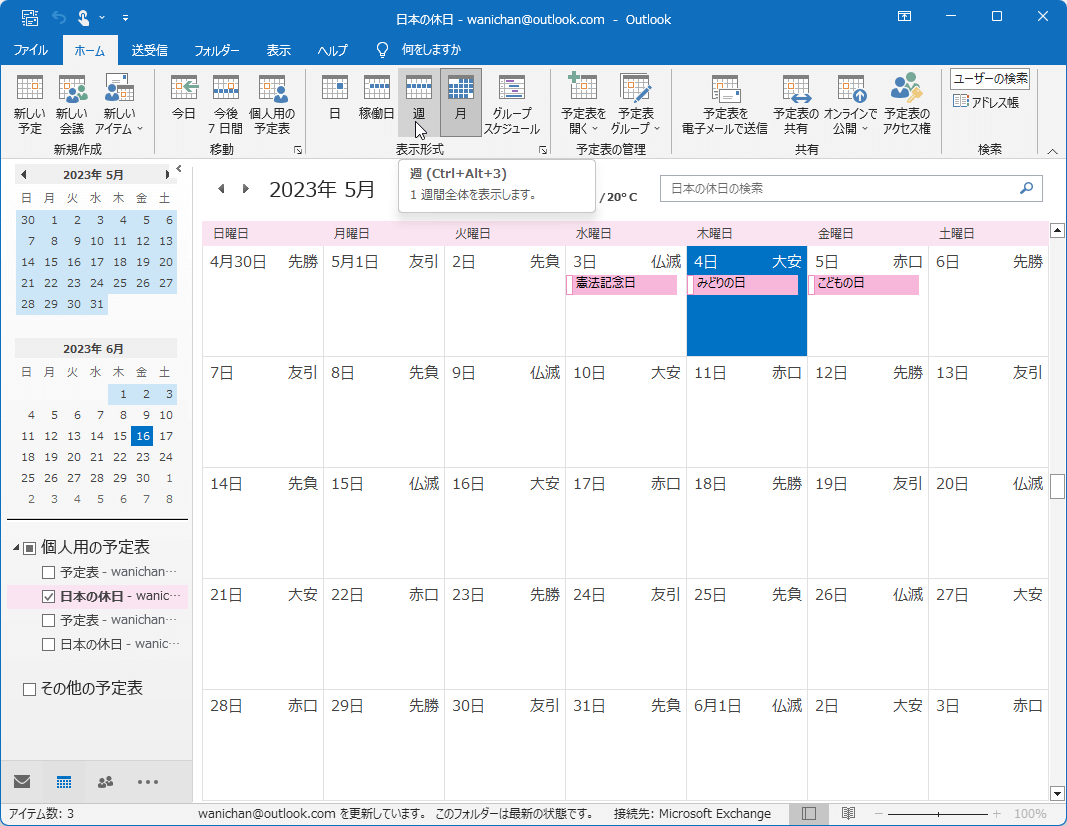Open the 予定表グループ dropdown
1067x826 pixels.
[x=636, y=104]
